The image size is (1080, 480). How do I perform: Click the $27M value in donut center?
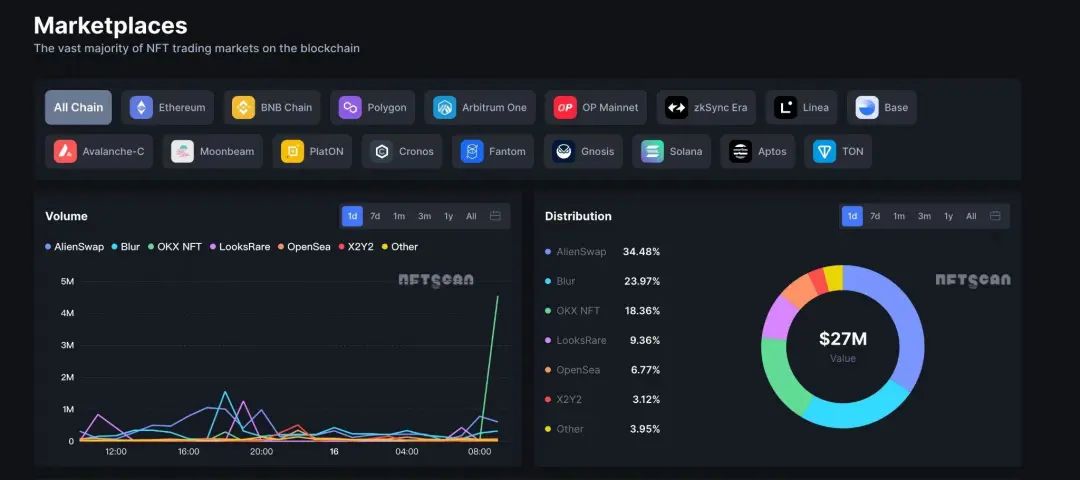(x=843, y=339)
